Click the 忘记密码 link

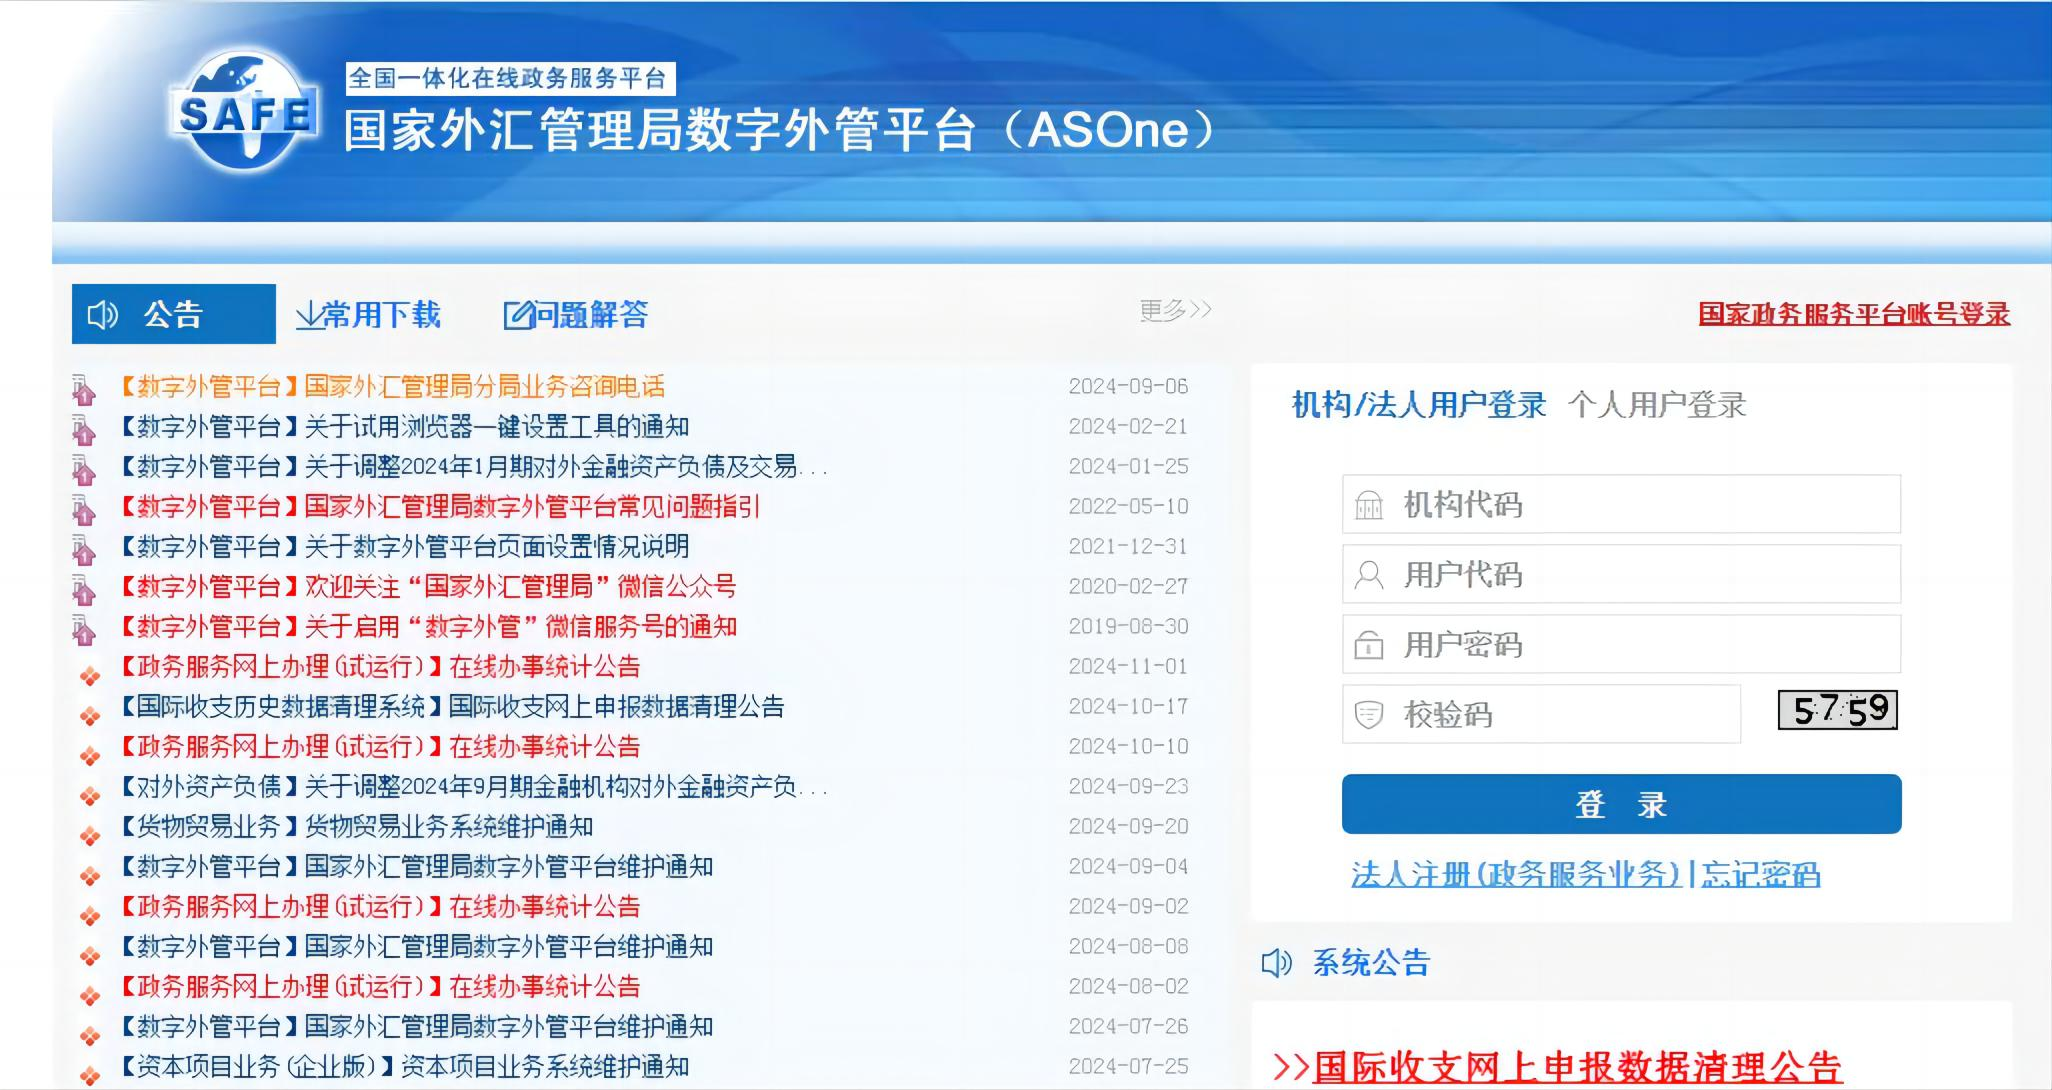pos(1761,875)
